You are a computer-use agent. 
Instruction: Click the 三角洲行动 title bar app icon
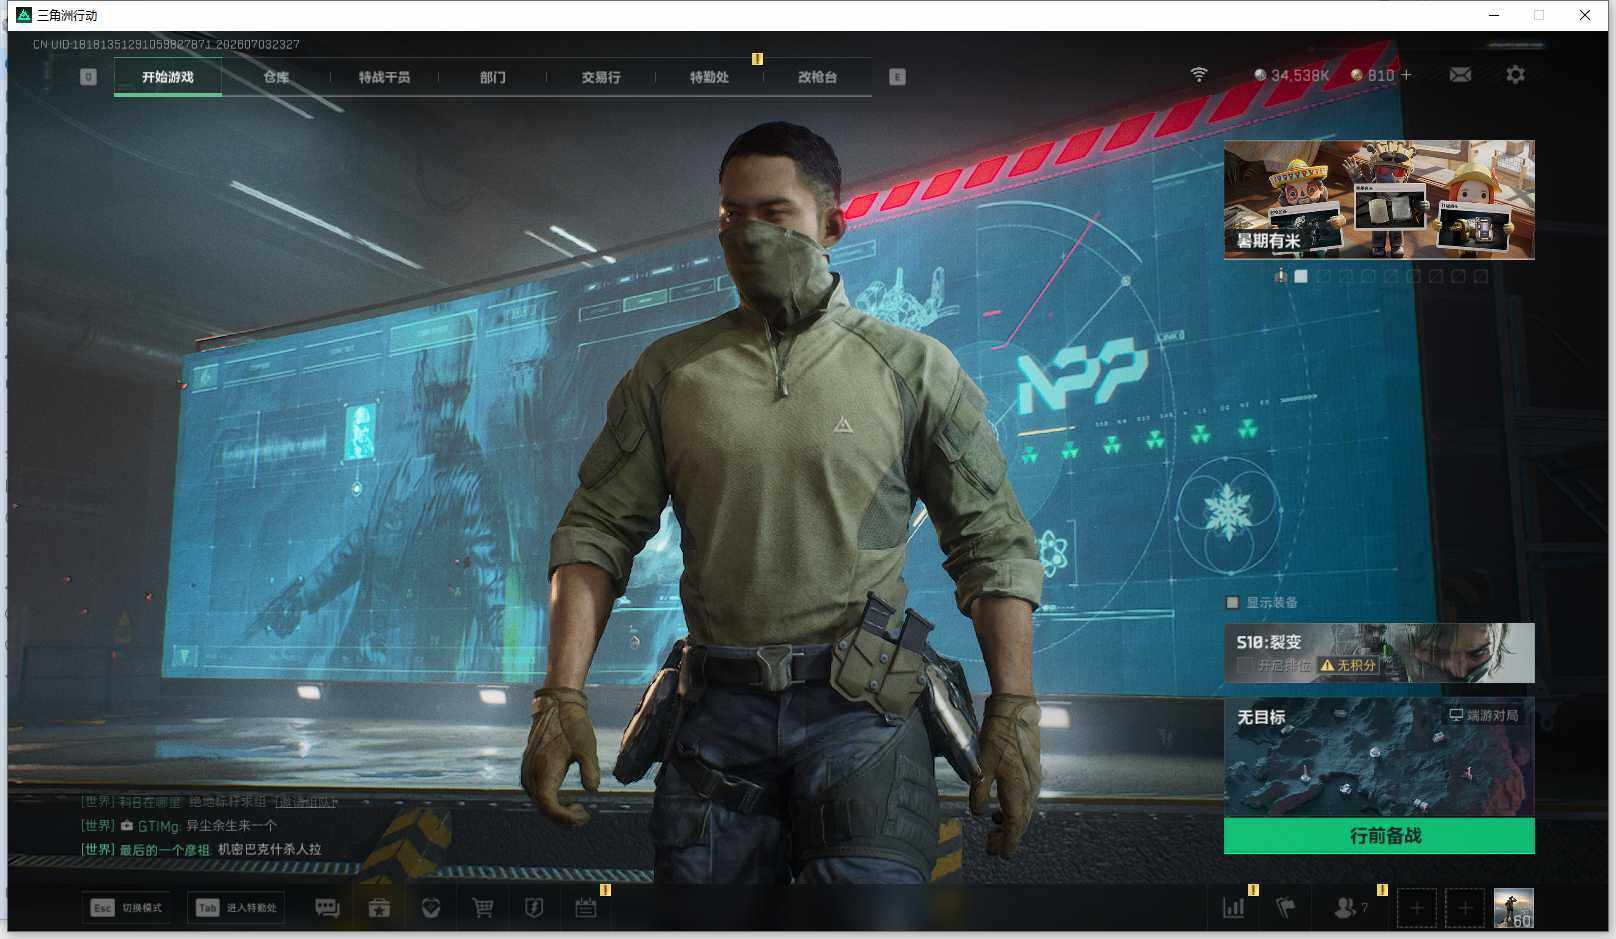(24, 15)
